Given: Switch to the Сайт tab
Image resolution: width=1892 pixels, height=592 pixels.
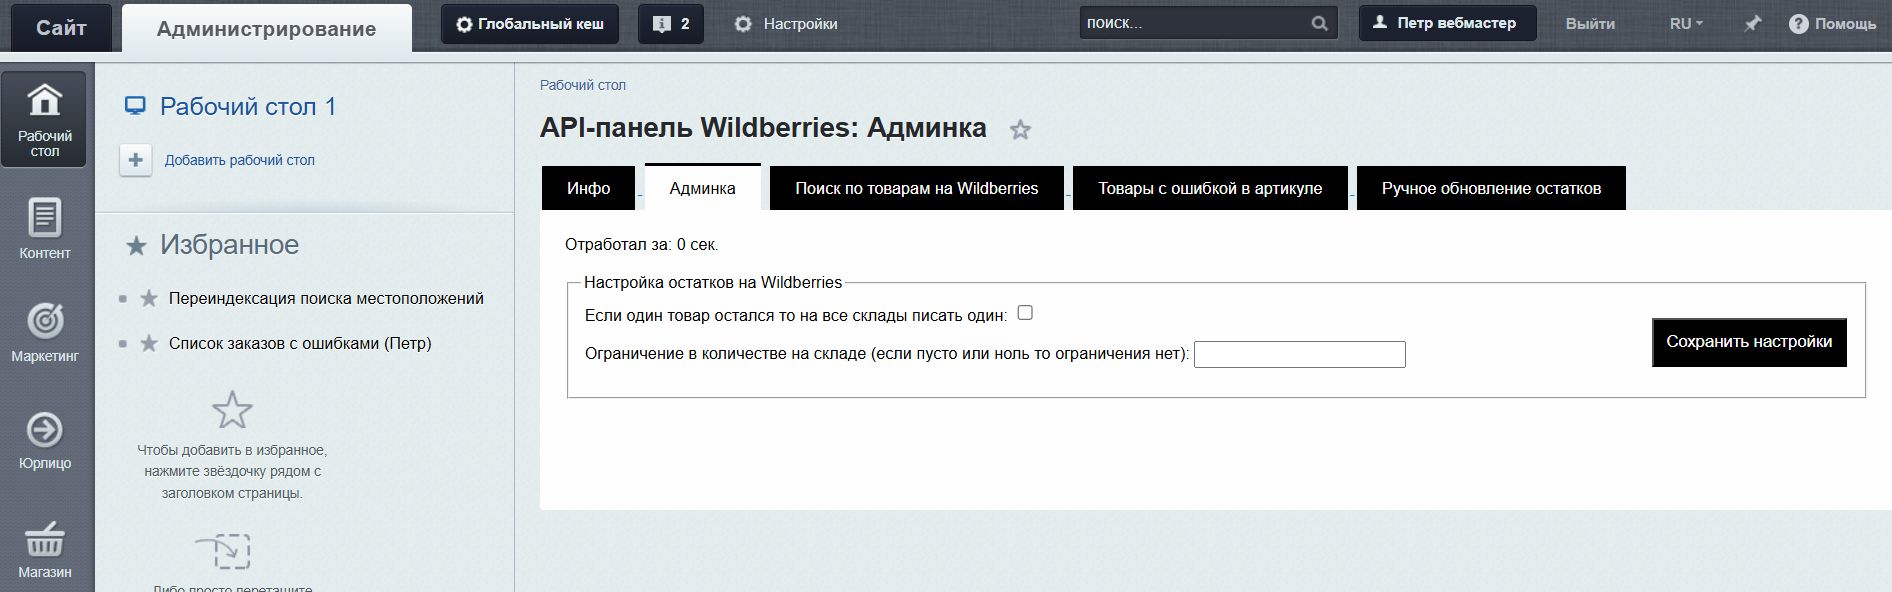Looking at the screenshot, I should pyautogui.click(x=62, y=28).
